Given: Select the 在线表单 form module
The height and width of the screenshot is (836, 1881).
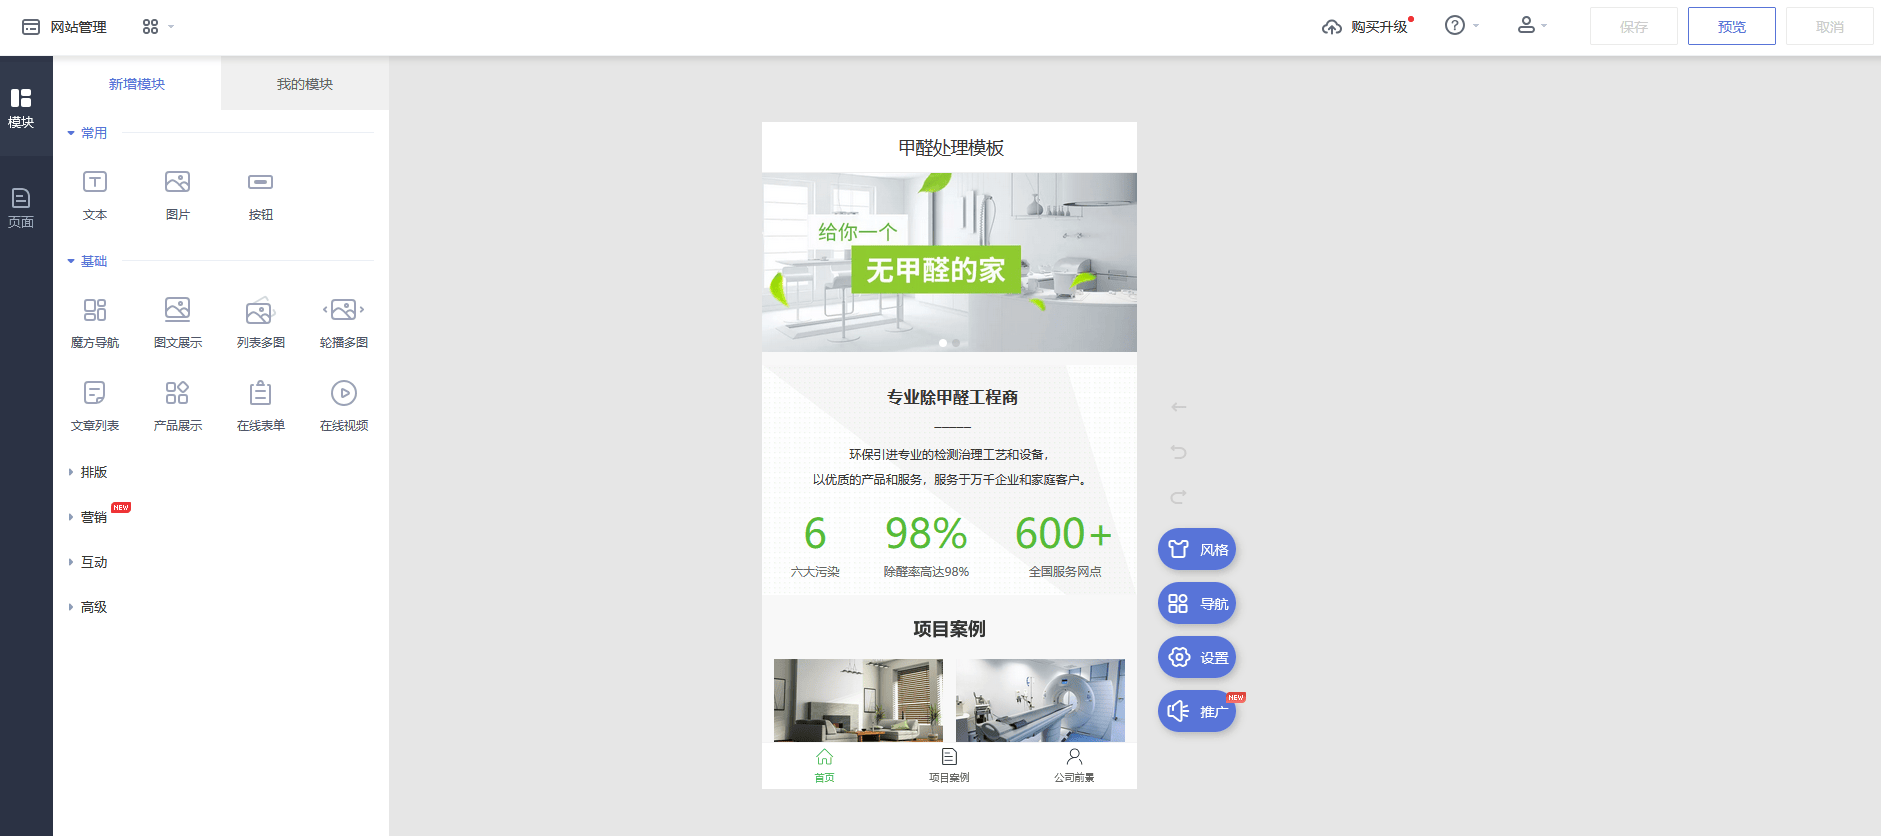Looking at the screenshot, I should [261, 405].
